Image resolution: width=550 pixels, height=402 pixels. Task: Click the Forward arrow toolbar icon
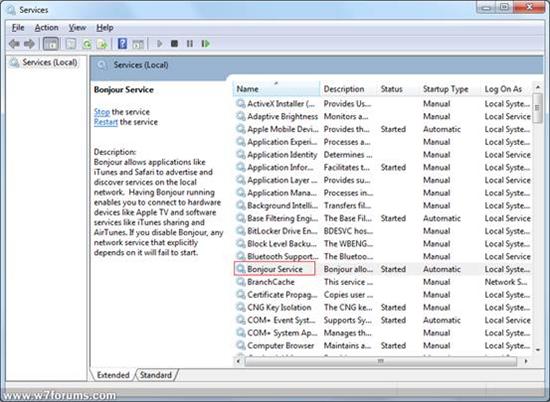point(29,44)
